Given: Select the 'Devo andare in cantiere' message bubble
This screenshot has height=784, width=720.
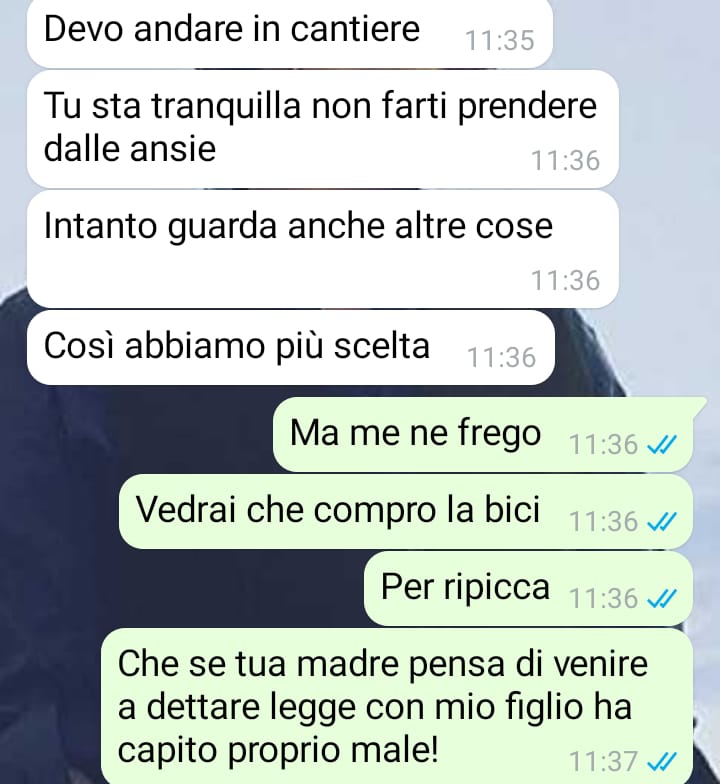Looking at the screenshot, I should tap(290, 32).
